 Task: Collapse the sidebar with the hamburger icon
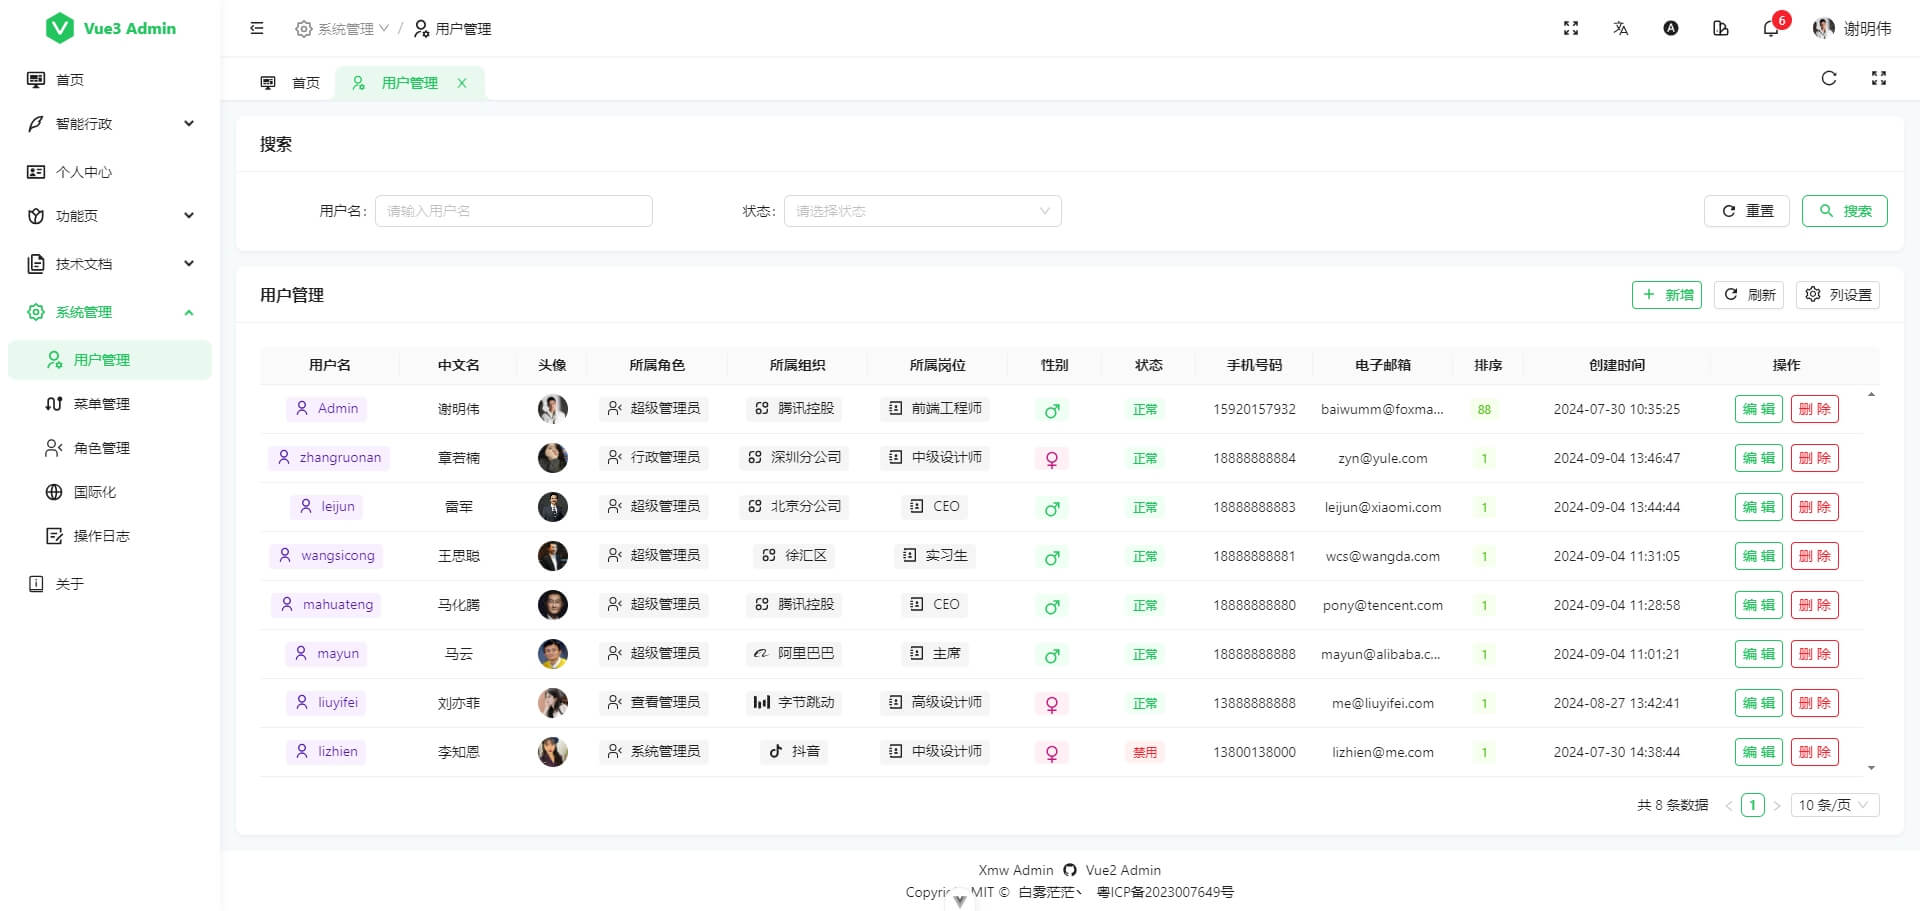[x=257, y=28]
